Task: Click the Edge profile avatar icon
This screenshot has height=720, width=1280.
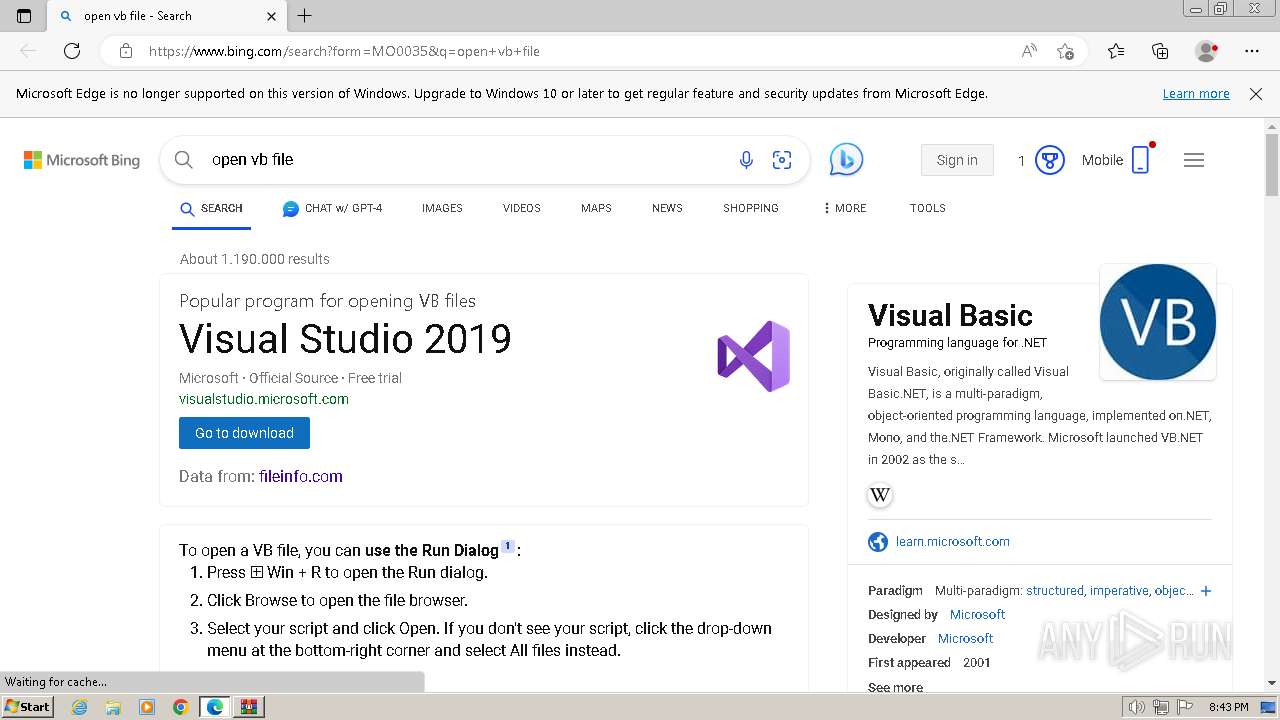Action: [x=1207, y=51]
